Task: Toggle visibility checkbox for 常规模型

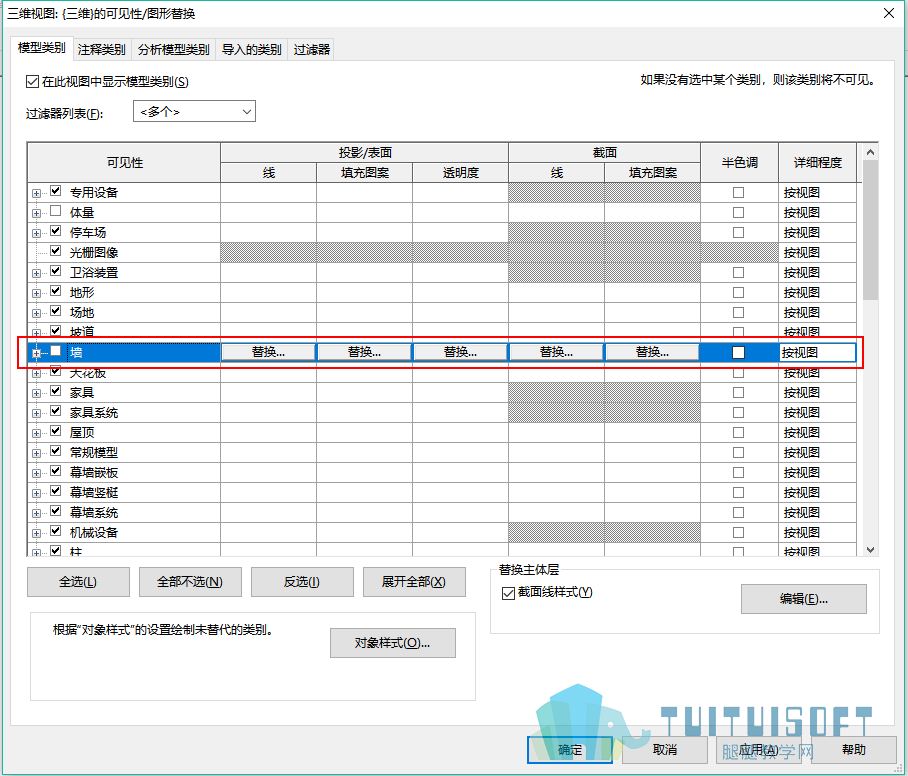Action: 56,451
